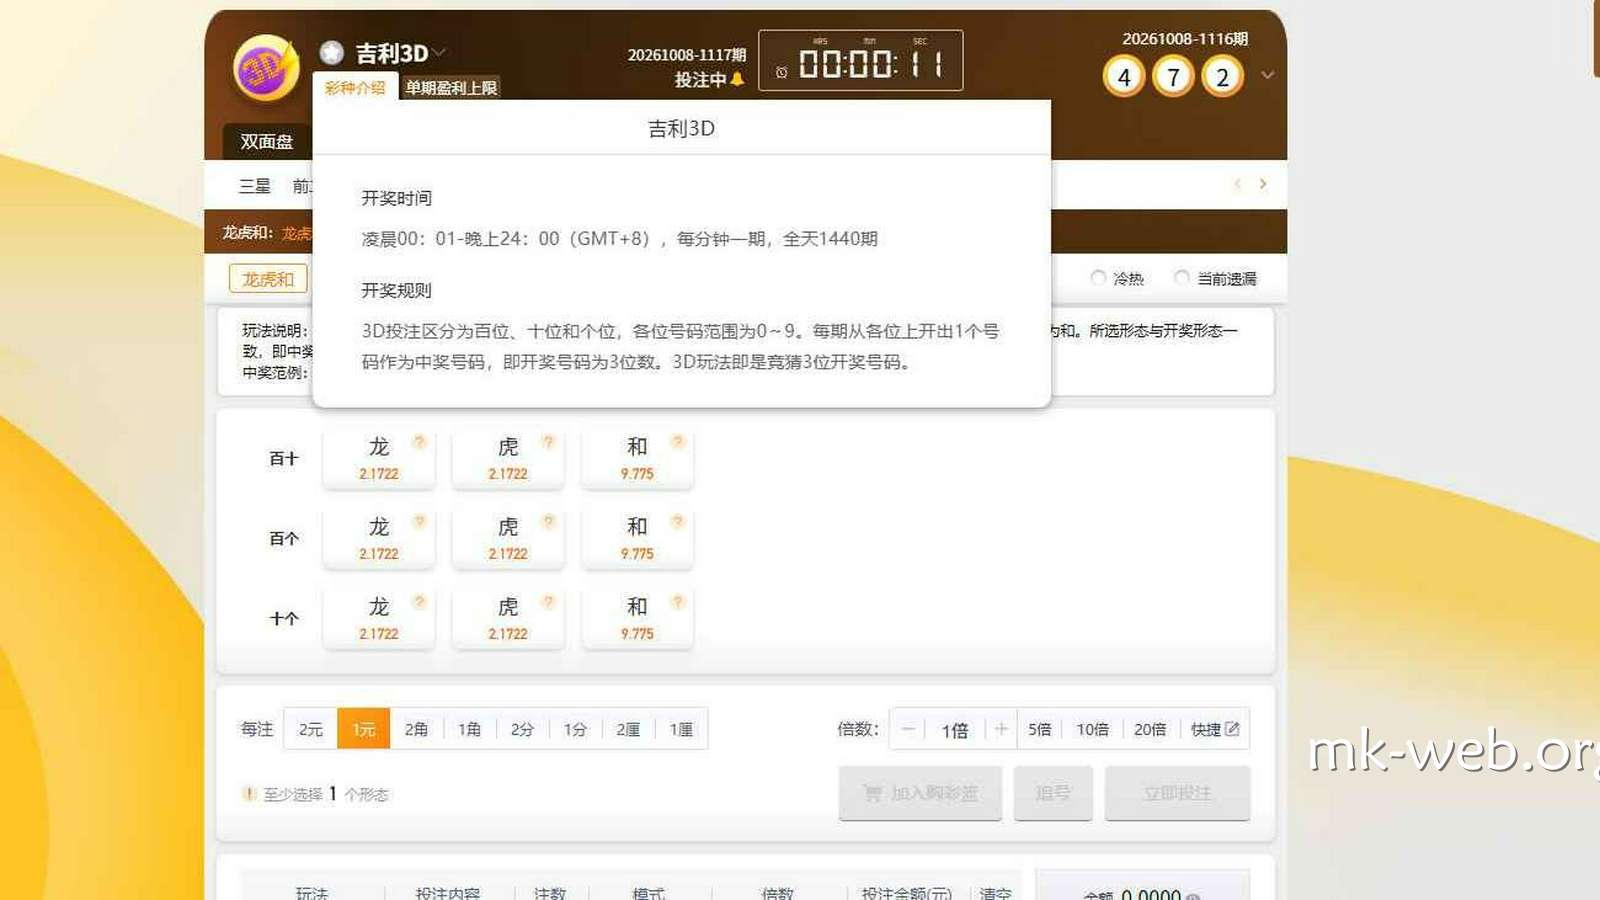This screenshot has width=1600, height=900.
Task: Click 加入购彩篮 cart button
Action: tap(920, 793)
